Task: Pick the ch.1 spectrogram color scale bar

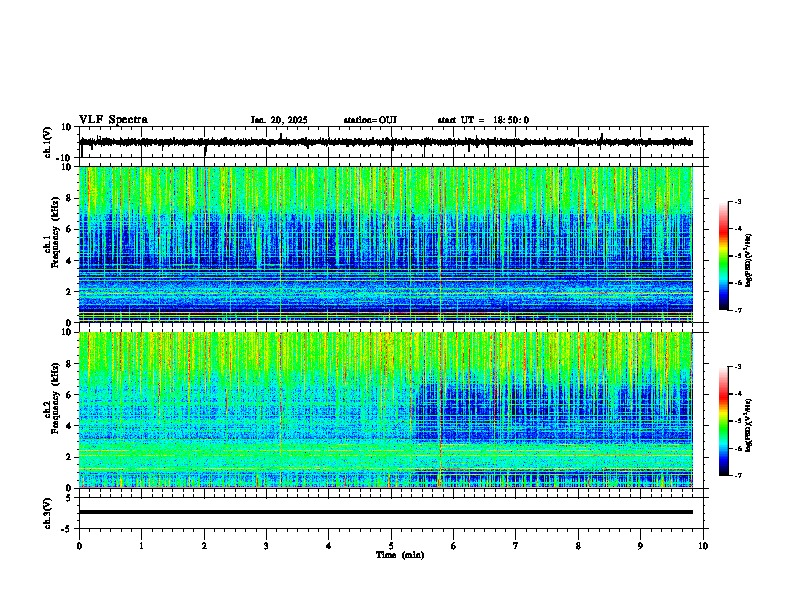Action: pyautogui.click(x=723, y=256)
